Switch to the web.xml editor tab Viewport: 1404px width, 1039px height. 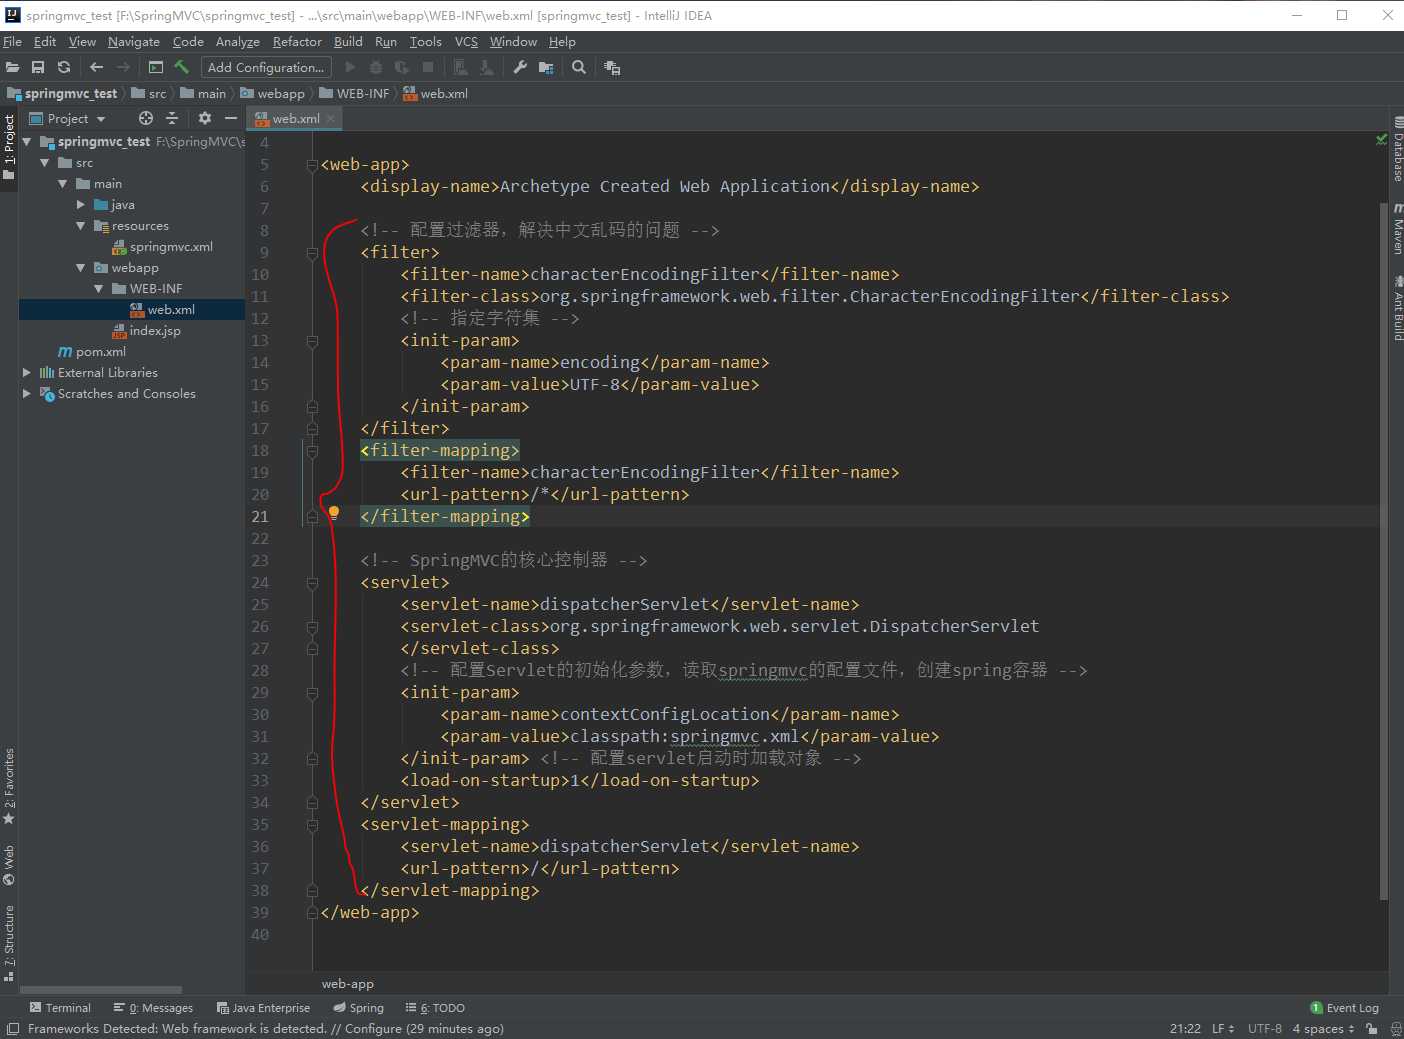[x=295, y=118]
